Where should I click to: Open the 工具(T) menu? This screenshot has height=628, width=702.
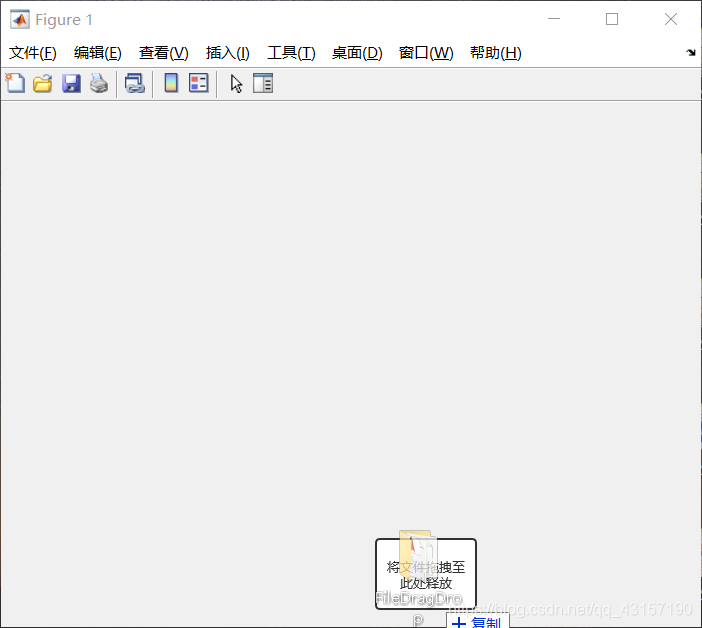coord(291,53)
